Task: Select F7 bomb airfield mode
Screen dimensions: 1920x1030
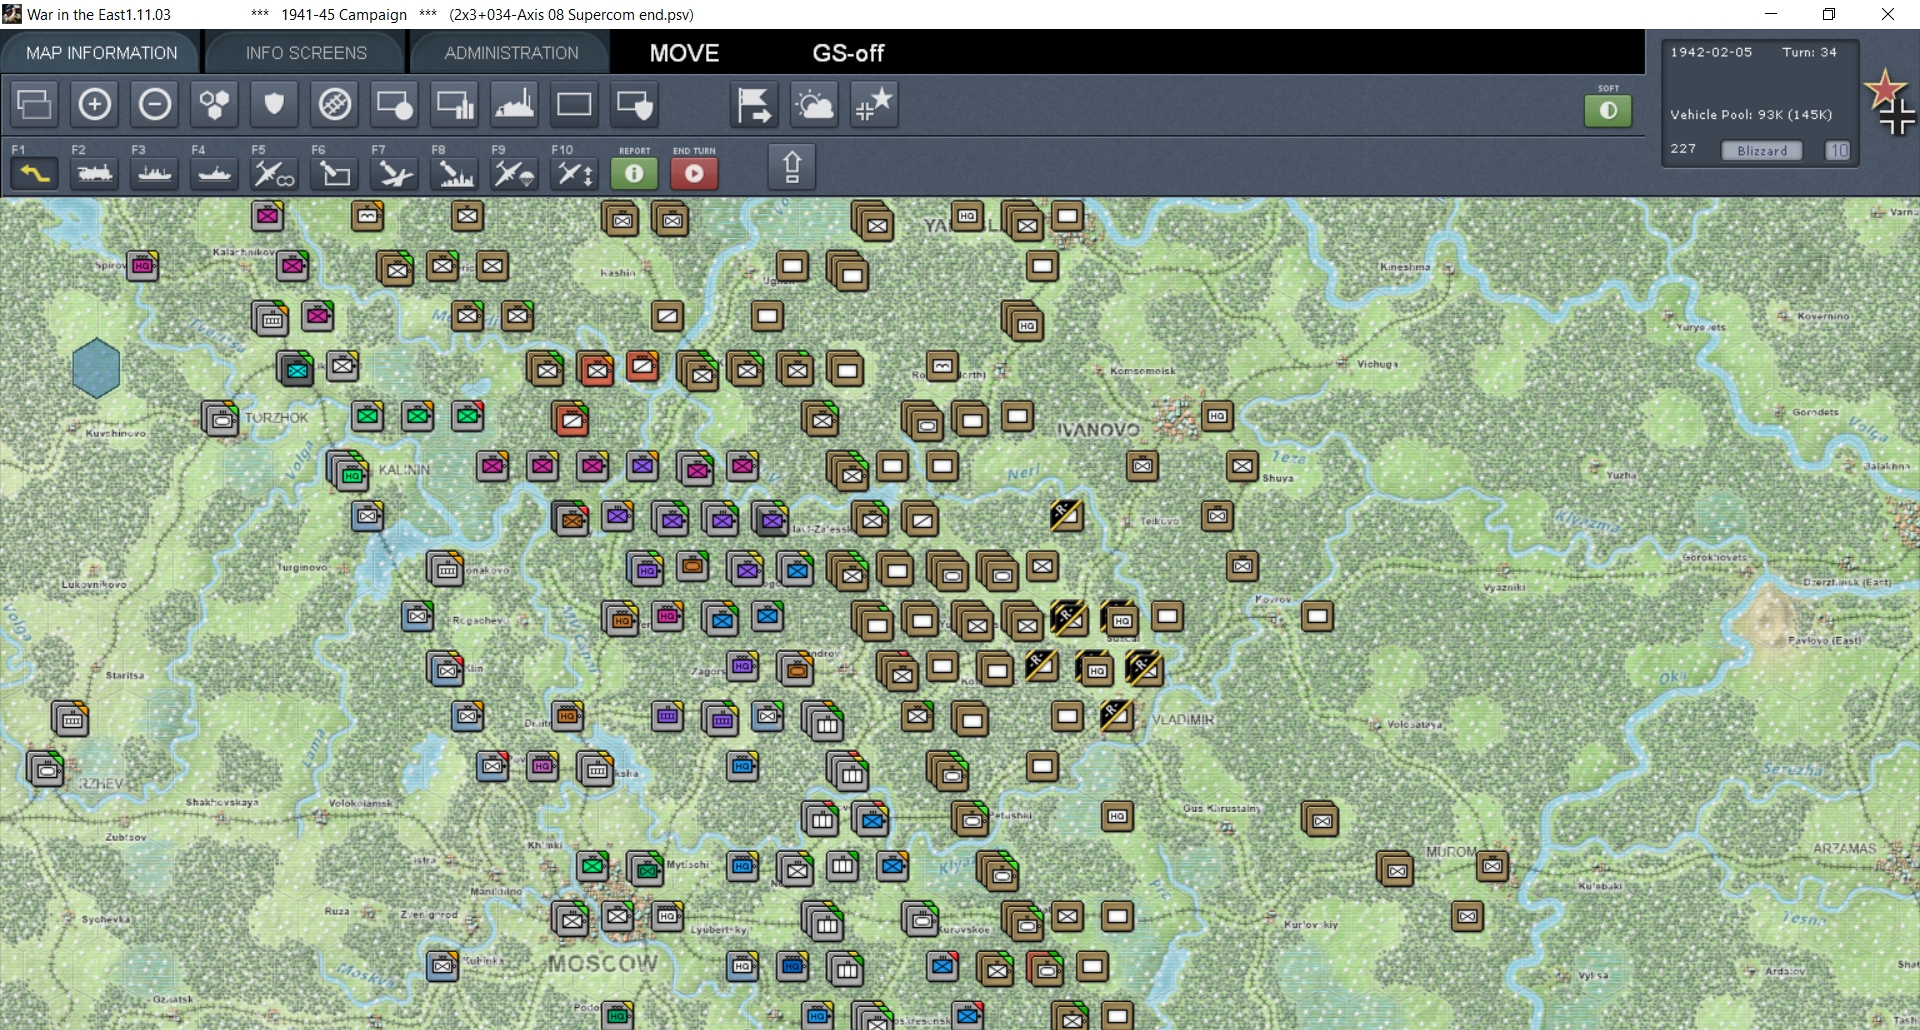Action: click(x=395, y=173)
